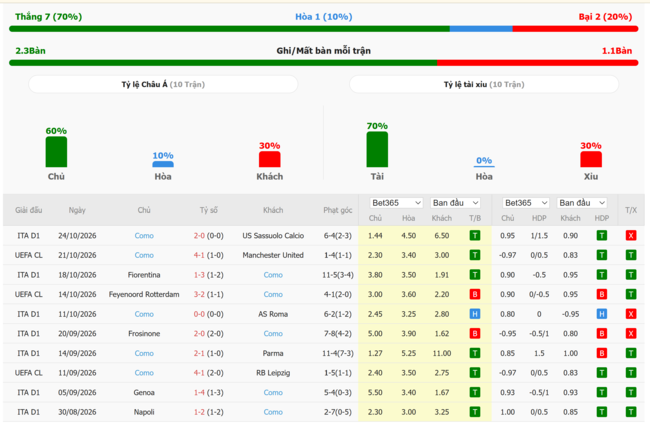The image size is (650, 423).
Task: Click red B T/B badge in Frosinone row
Action: coord(475,333)
